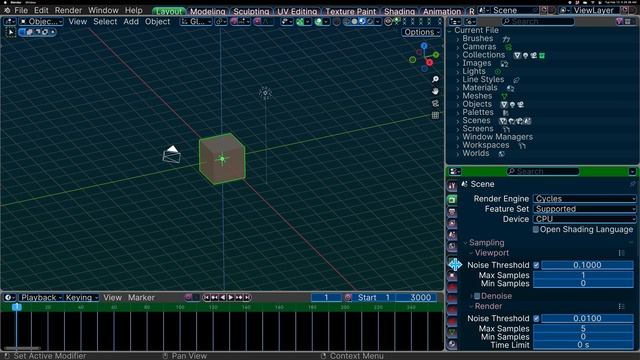Switch to the Sculpting workspace tab

point(251,11)
